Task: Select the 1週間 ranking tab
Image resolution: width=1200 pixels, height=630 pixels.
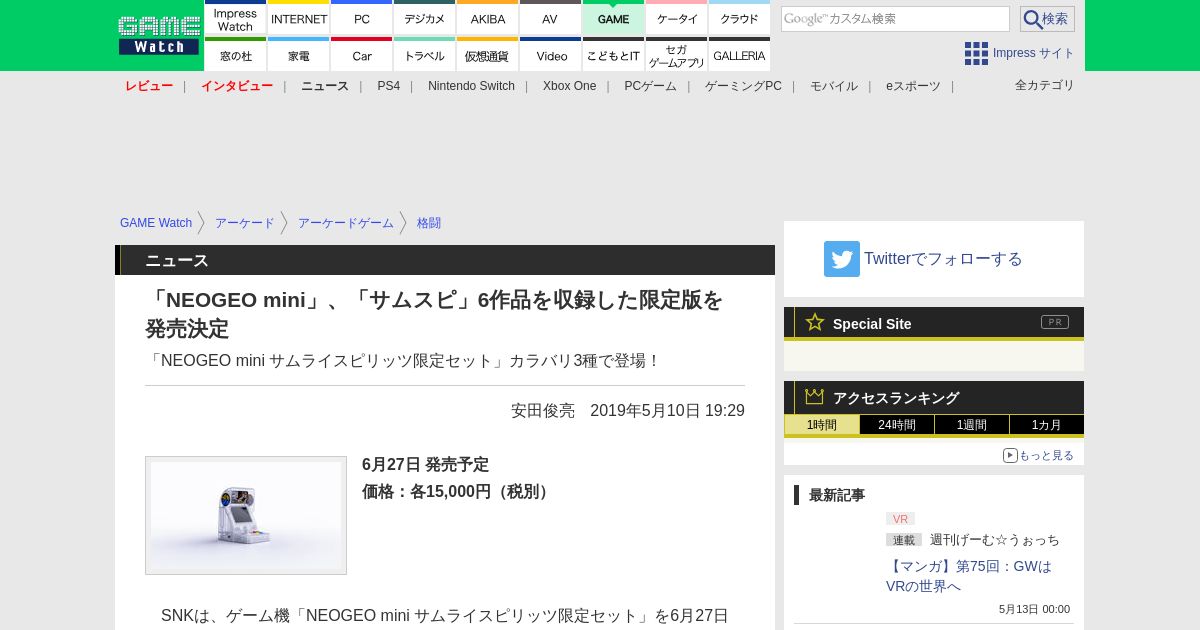Action: [972, 425]
